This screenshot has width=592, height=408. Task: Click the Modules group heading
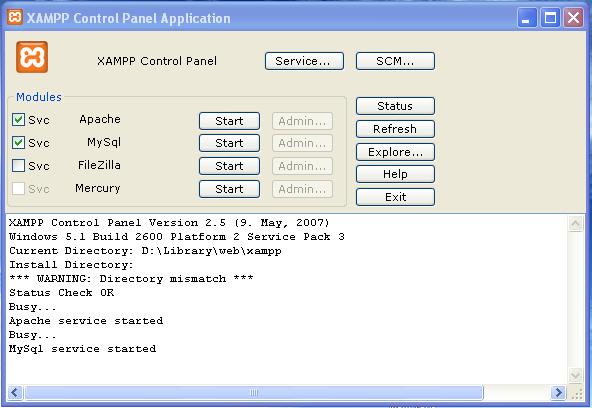39,97
